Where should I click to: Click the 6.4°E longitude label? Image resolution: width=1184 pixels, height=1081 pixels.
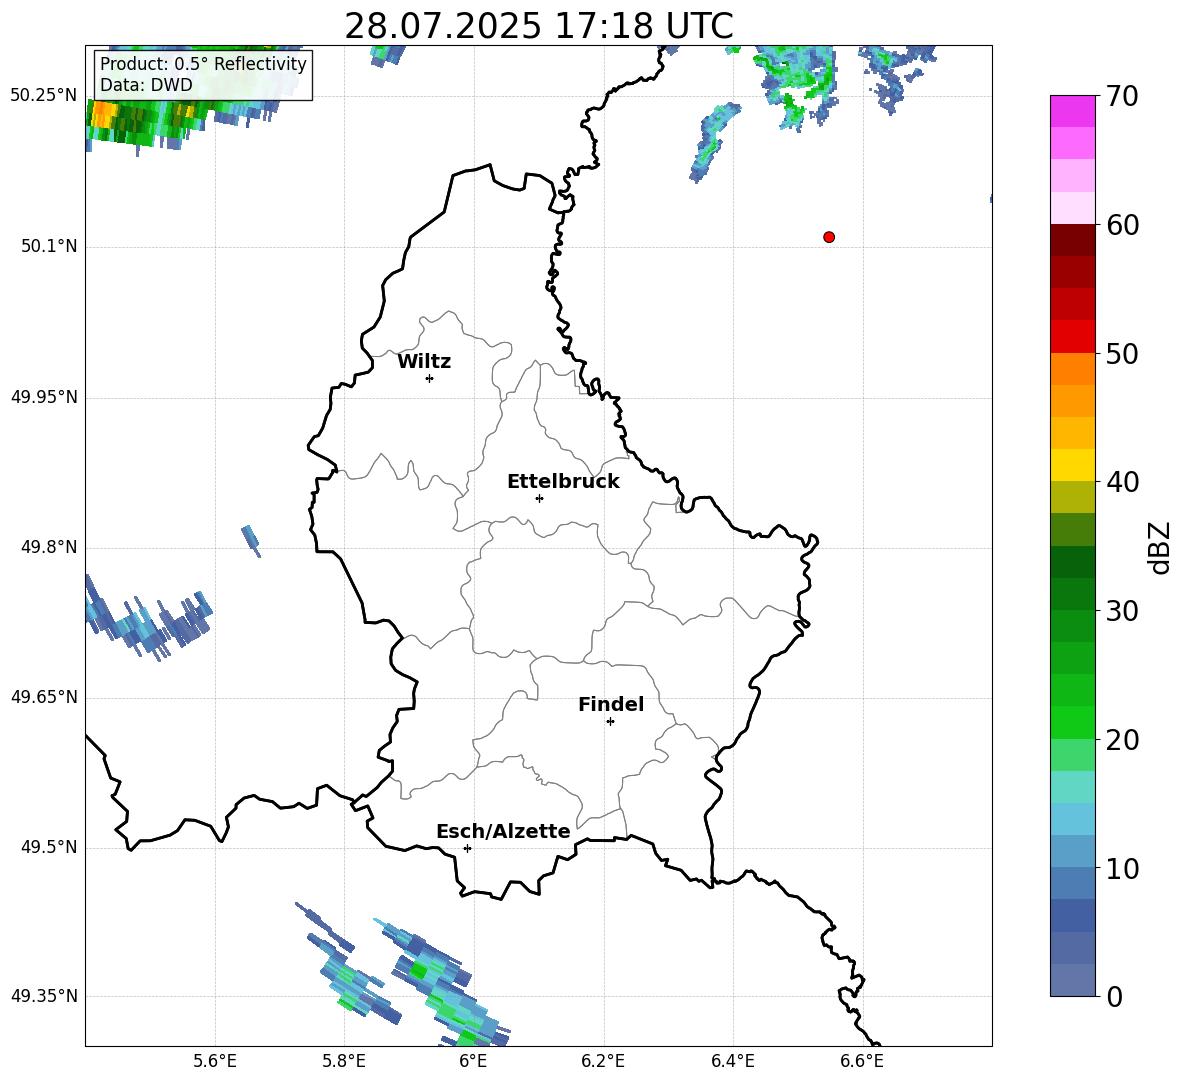tap(733, 1061)
